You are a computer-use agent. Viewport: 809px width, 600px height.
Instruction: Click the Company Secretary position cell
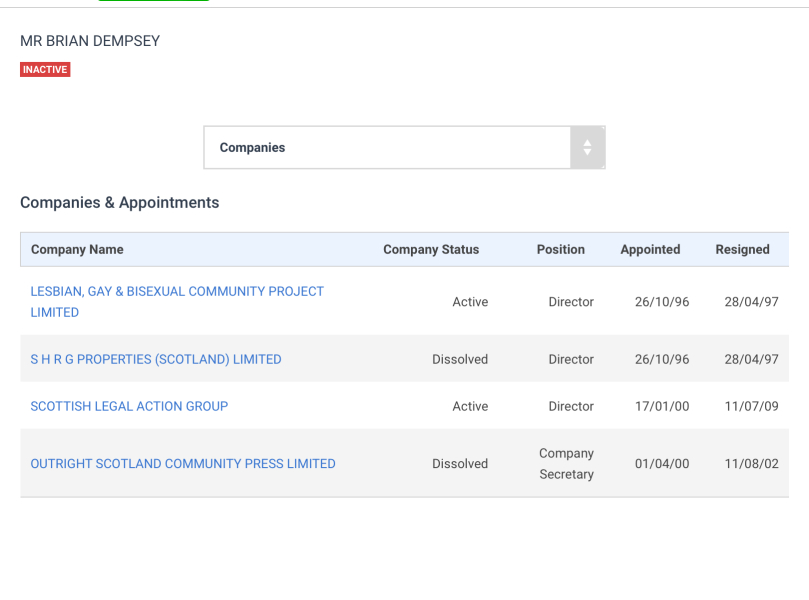coord(566,464)
